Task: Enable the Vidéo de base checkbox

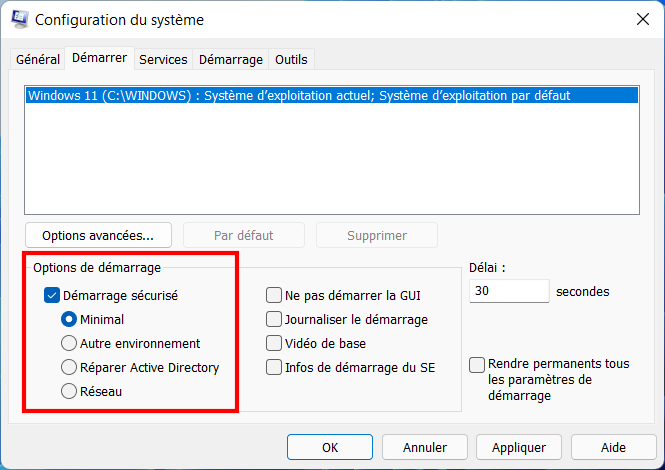Action: (x=274, y=343)
